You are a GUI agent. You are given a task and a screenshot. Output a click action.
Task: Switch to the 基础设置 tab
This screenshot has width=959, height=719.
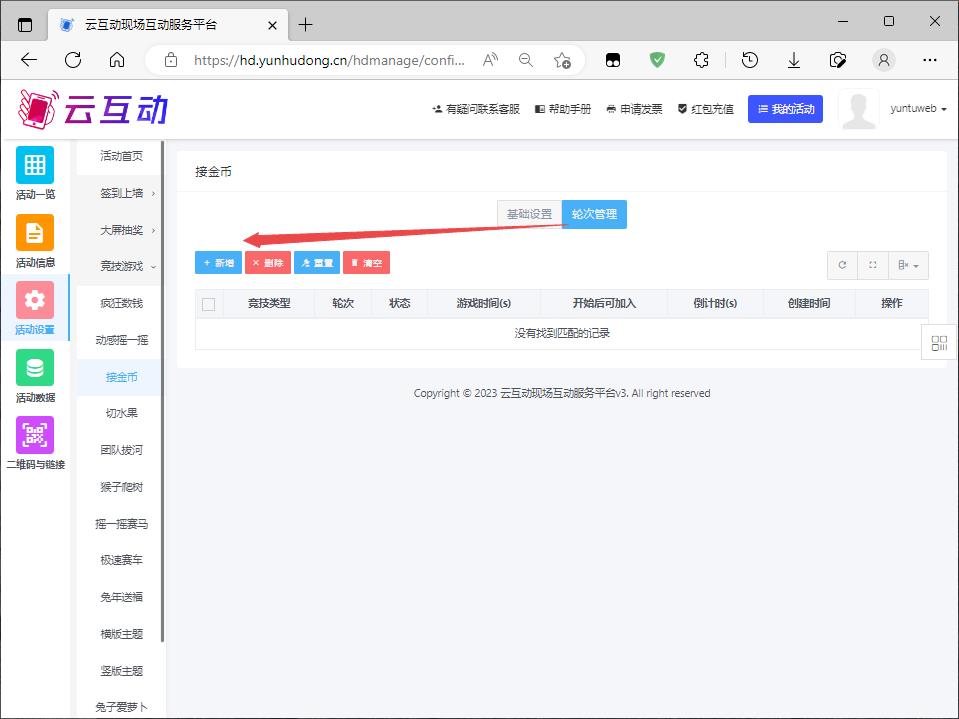tap(529, 214)
